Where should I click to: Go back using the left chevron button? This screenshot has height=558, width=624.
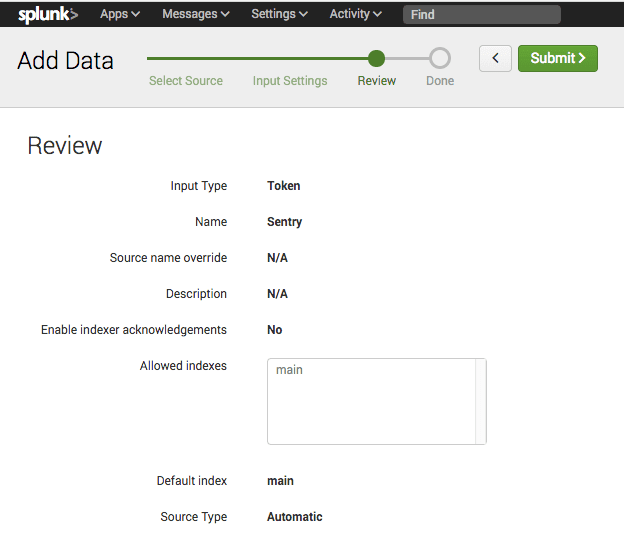tap(495, 58)
